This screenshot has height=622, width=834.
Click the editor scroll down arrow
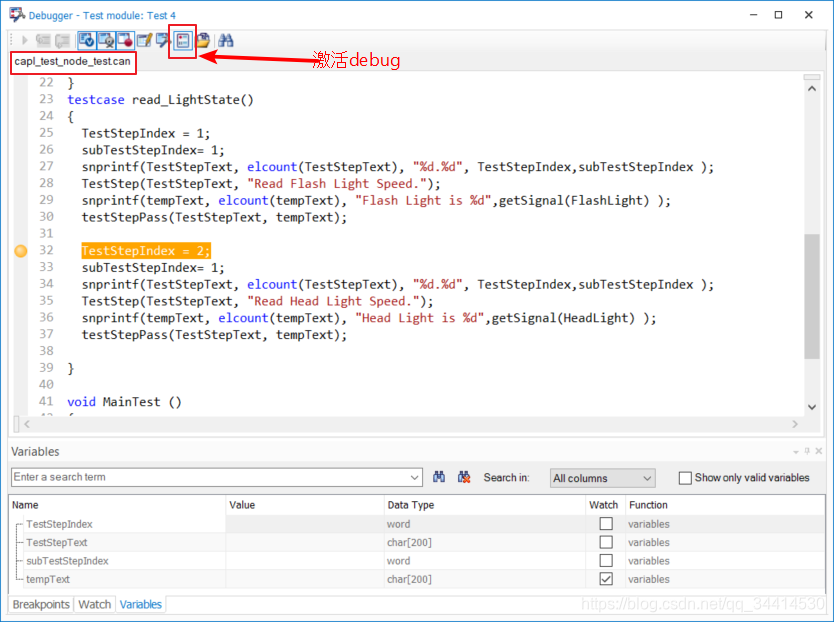[812, 407]
